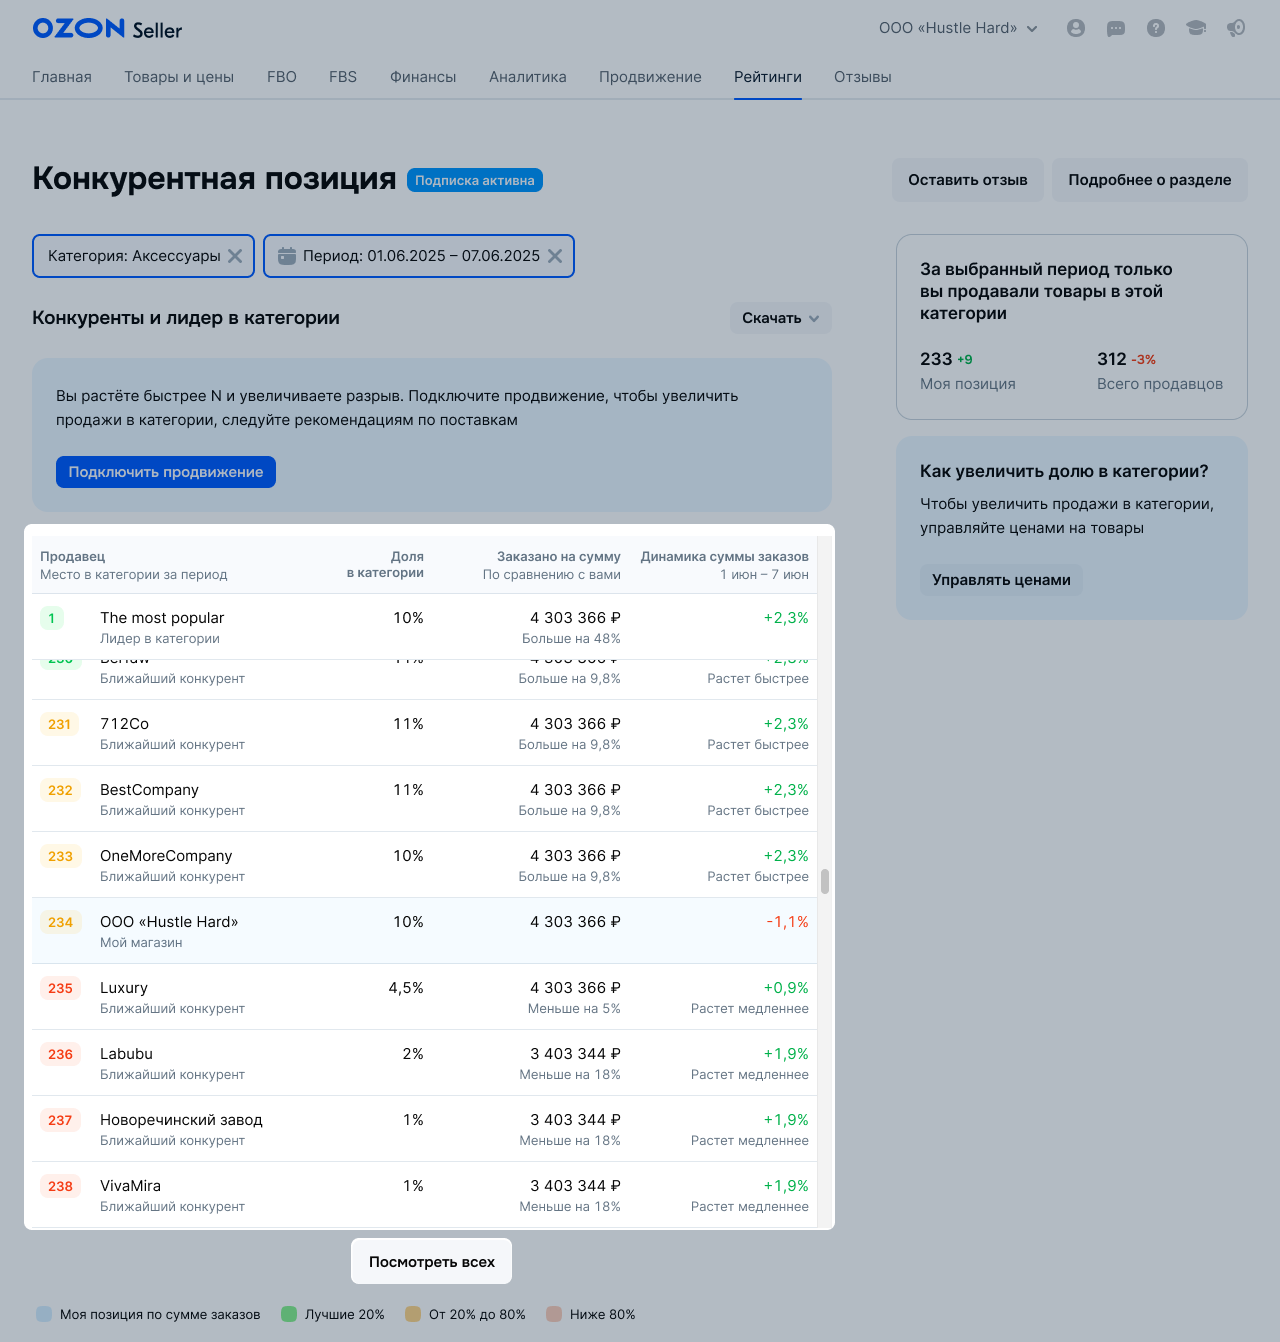This screenshot has width=1280, height=1342.
Task: Click the calendar icon in period filter
Action: pos(286,256)
